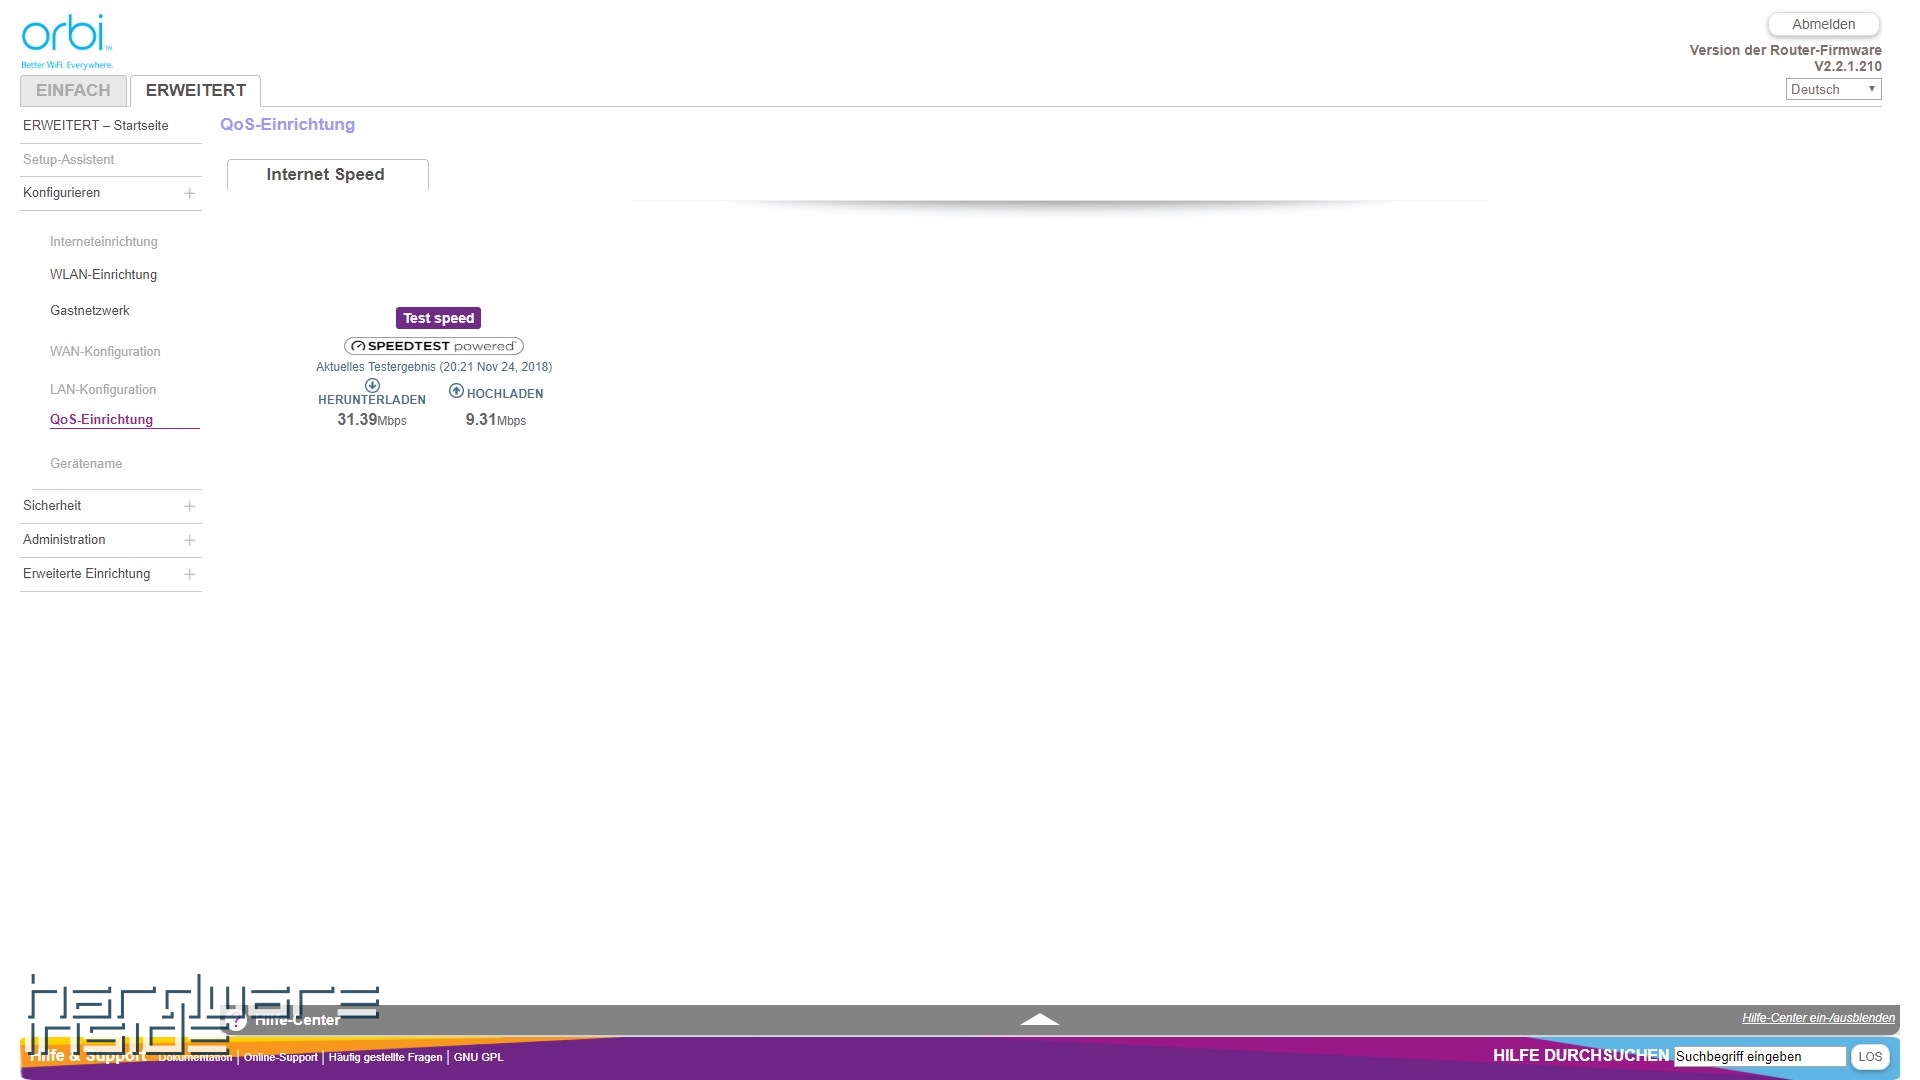The height and width of the screenshot is (1080, 1920).
Task: Click the Abmelden logout button
Action: point(1823,24)
